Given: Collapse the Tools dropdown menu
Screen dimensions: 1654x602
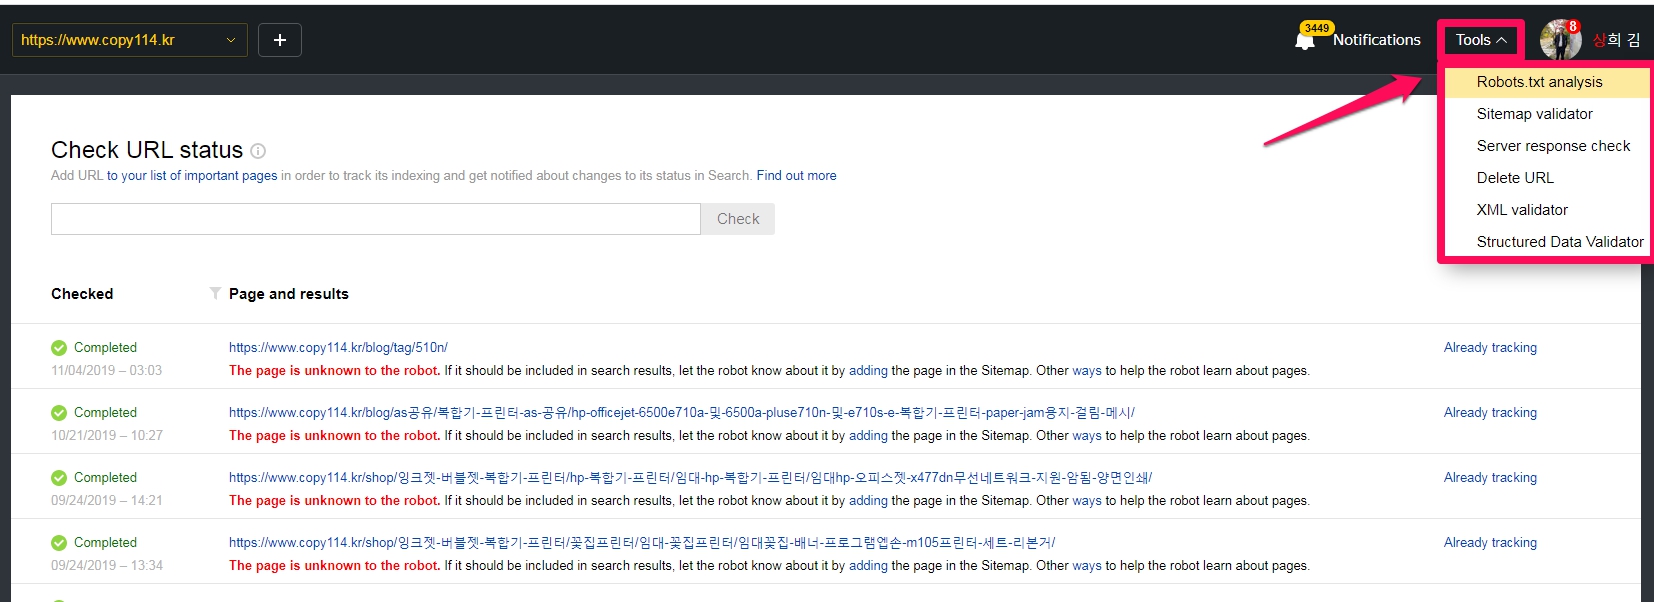Looking at the screenshot, I should [x=1480, y=40].
